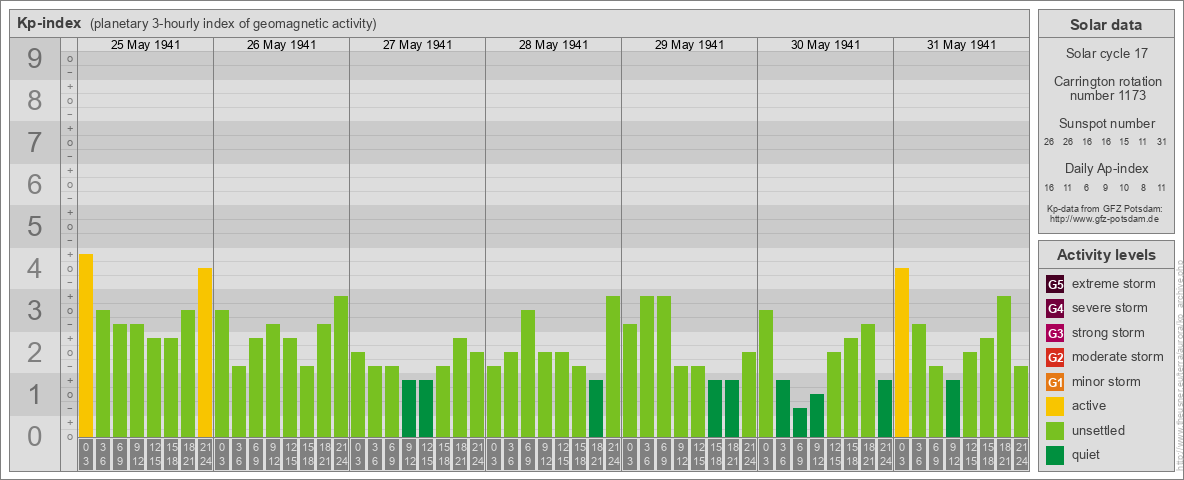Click the dark green 9-12 bar on 31 May
The width and height of the screenshot is (1184, 480).
pyautogui.click(x=953, y=408)
